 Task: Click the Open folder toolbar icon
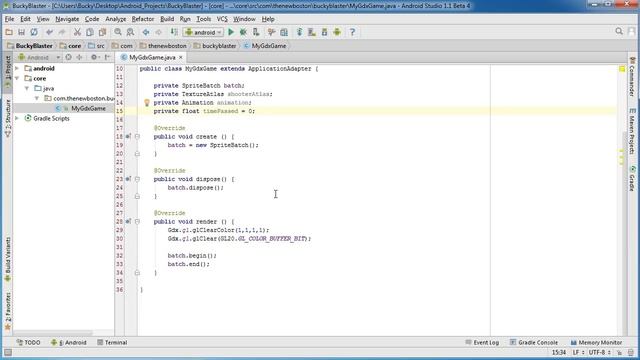coord(9,32)
